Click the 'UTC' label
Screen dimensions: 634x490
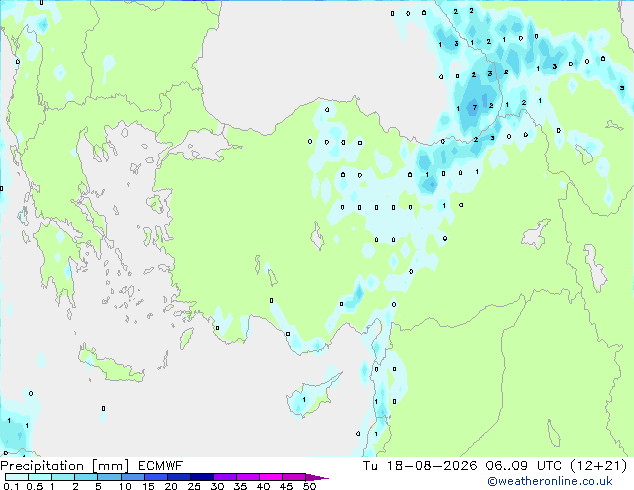click(549, 466)
